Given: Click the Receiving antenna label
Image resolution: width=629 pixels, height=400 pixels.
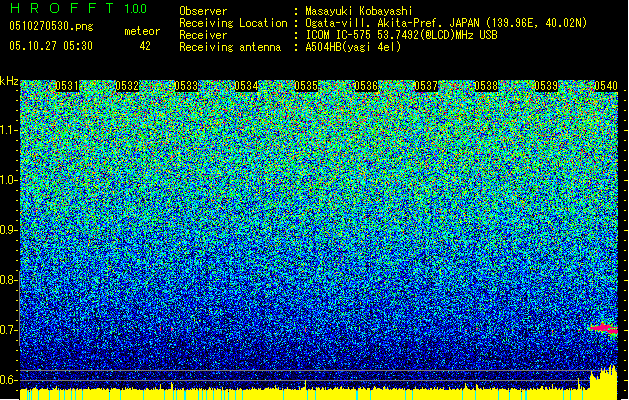Looking at the screenshot, I should pos(230,47).
